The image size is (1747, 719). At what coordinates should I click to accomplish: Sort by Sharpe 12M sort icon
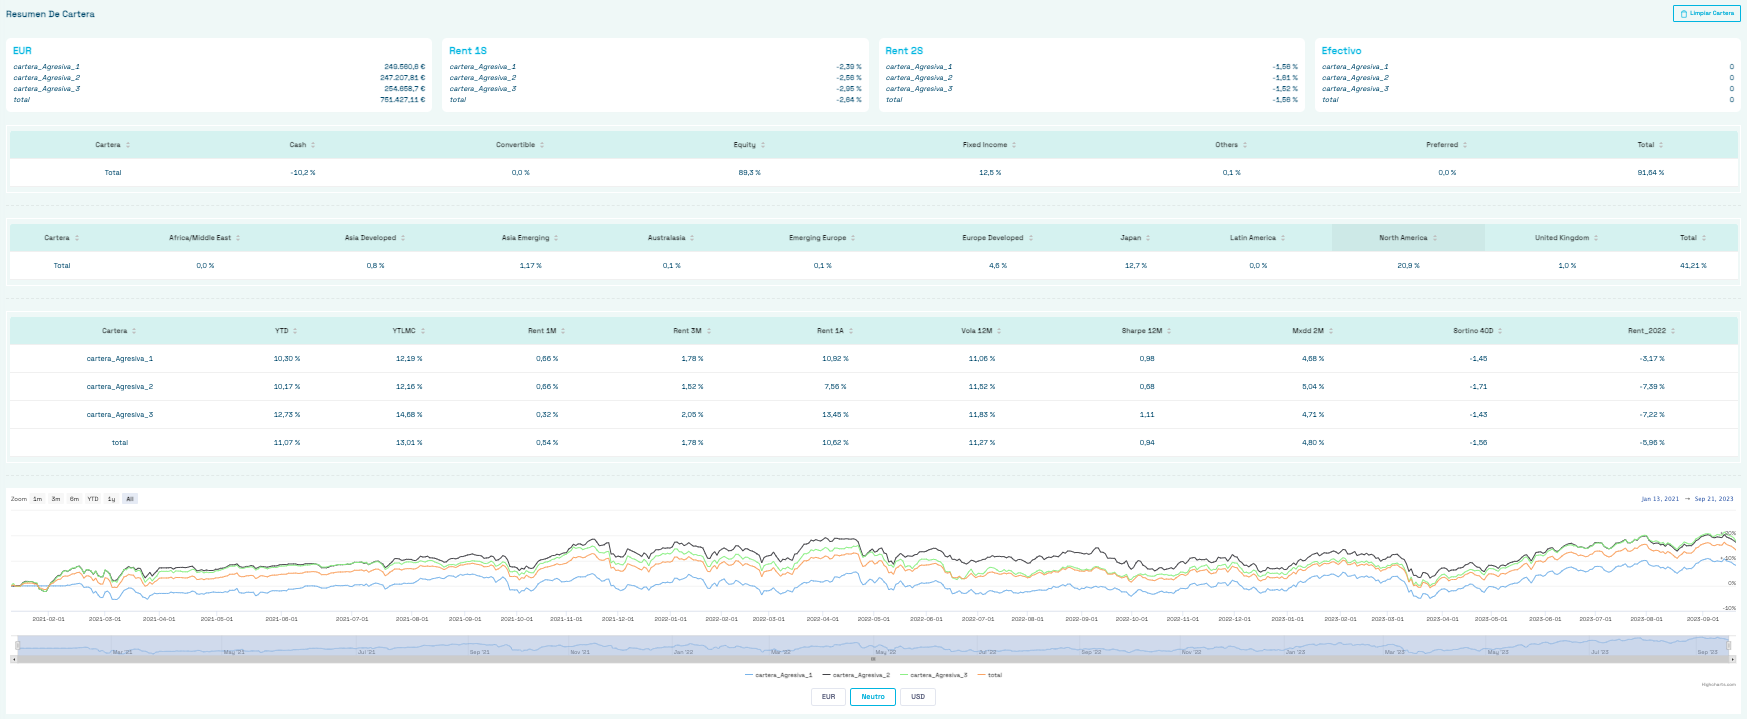(1169, 331)
